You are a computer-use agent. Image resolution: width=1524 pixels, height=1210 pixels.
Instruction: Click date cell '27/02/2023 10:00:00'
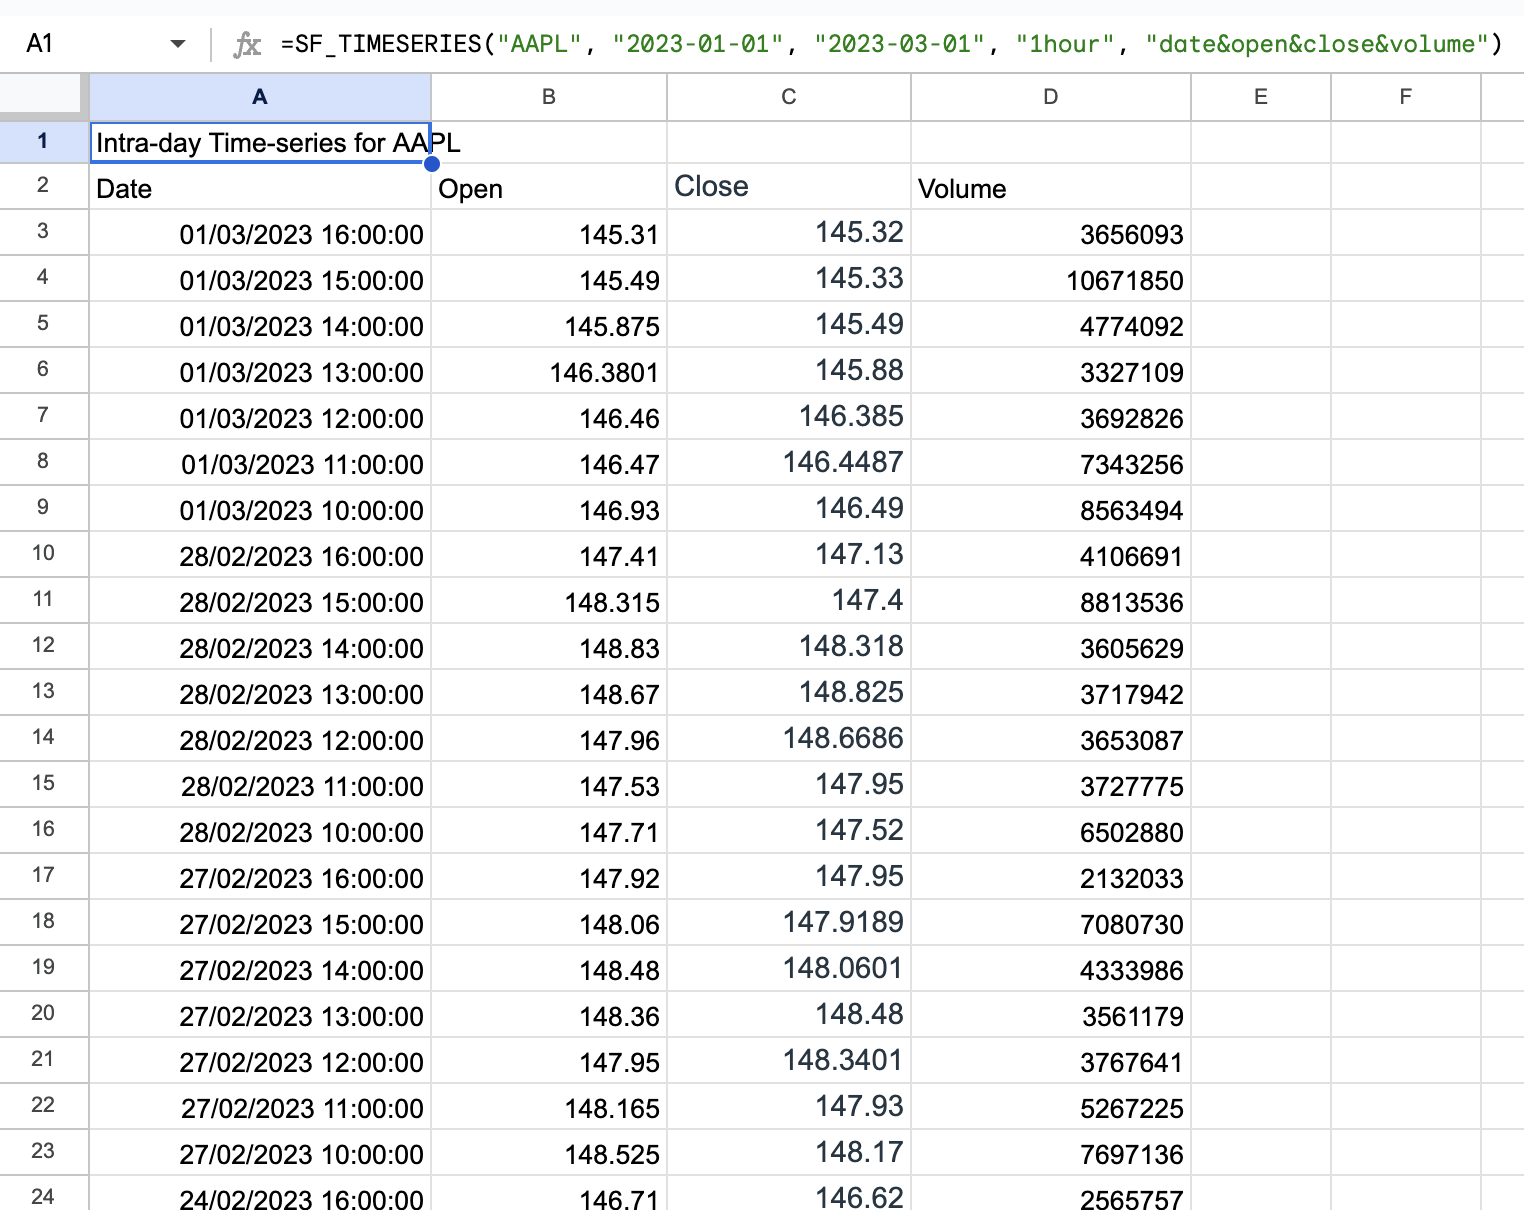point(260,1153)
